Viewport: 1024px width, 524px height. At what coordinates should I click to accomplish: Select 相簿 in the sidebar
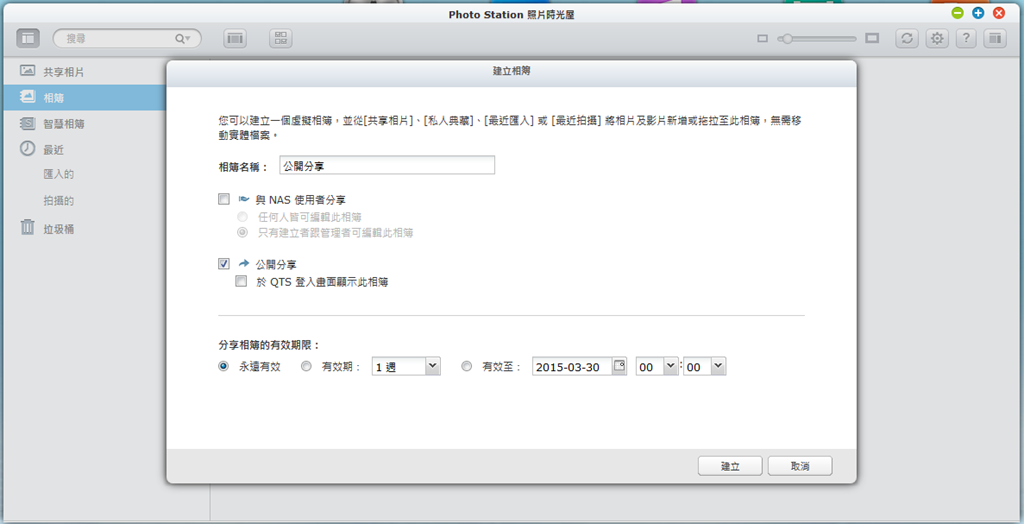point(83,97)
